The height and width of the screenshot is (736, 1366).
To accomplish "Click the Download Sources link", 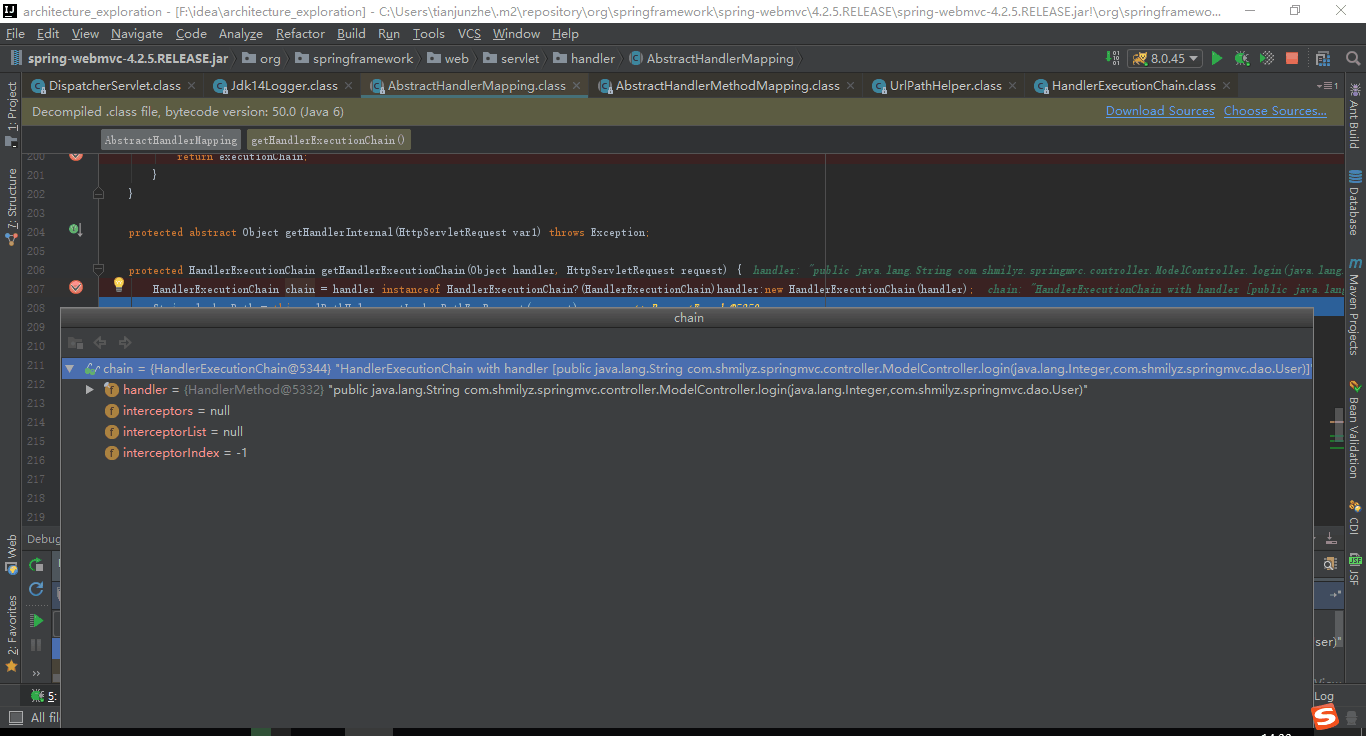I will [1159, 111].
